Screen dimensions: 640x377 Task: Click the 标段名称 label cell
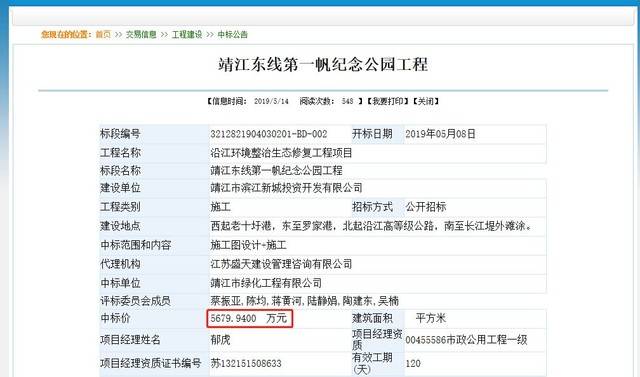pos(154,171)
